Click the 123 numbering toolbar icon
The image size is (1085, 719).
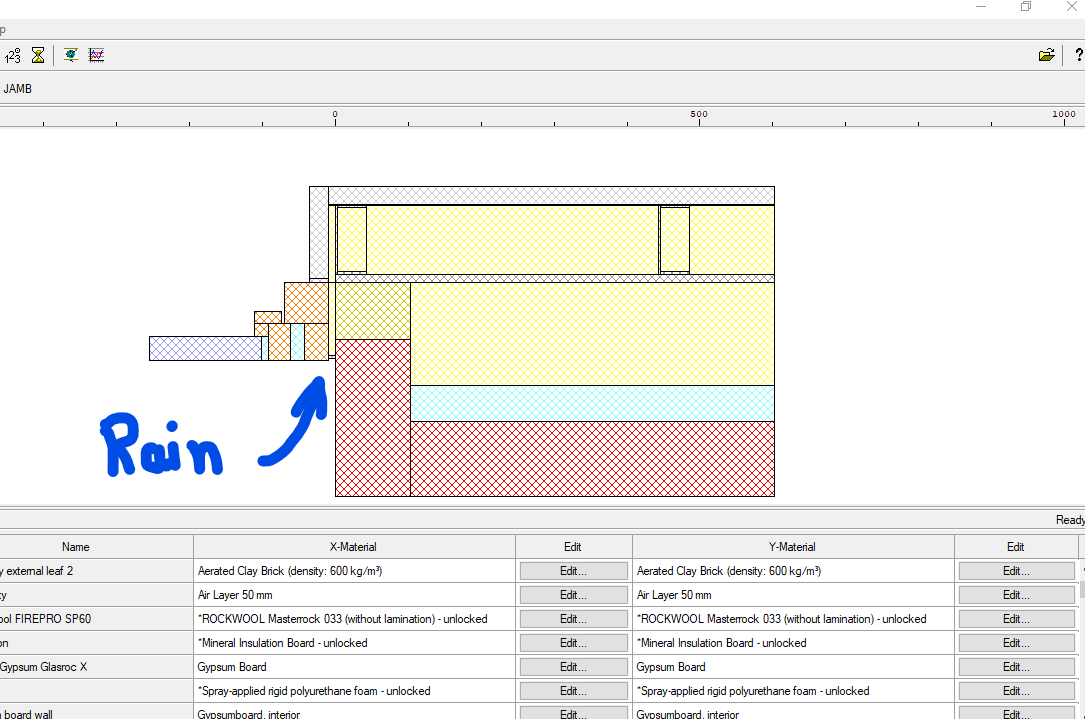click(13, 55)
